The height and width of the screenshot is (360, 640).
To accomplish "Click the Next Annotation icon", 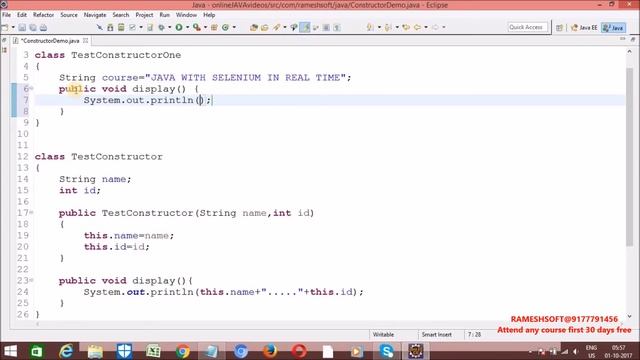I will tap(370, 27).
